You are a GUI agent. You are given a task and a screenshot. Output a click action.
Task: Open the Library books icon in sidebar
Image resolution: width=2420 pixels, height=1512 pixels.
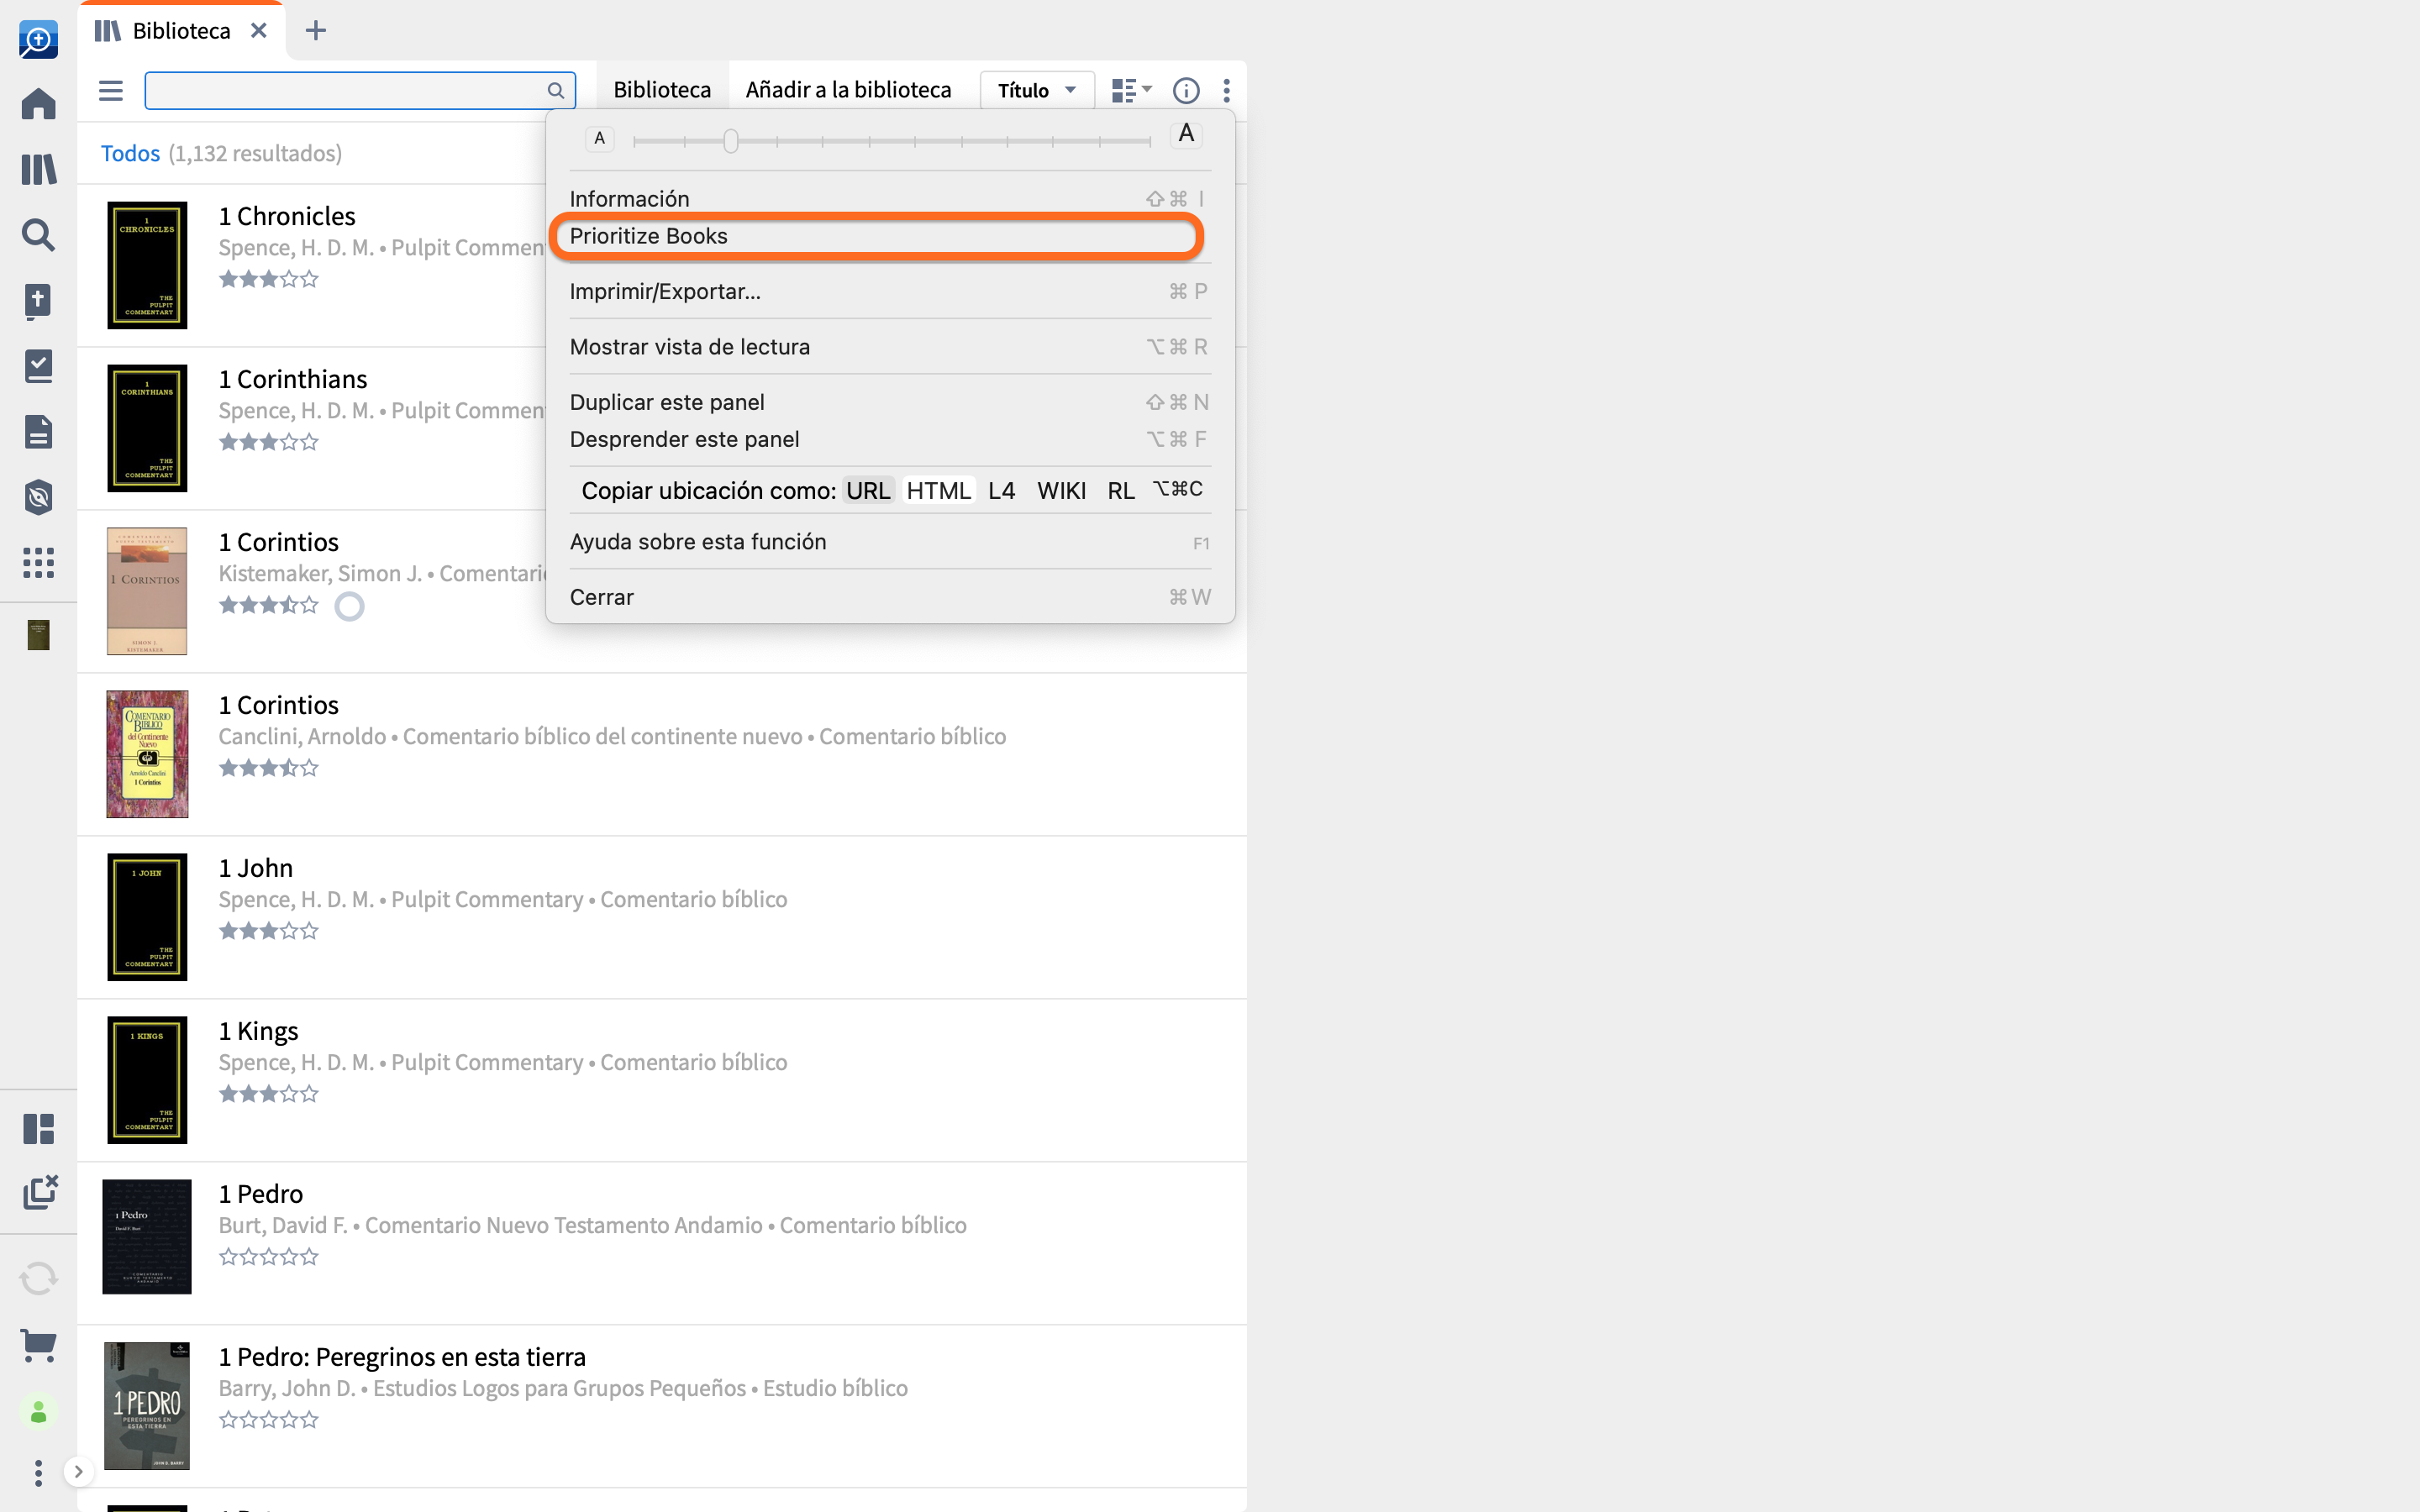(38, 169)
